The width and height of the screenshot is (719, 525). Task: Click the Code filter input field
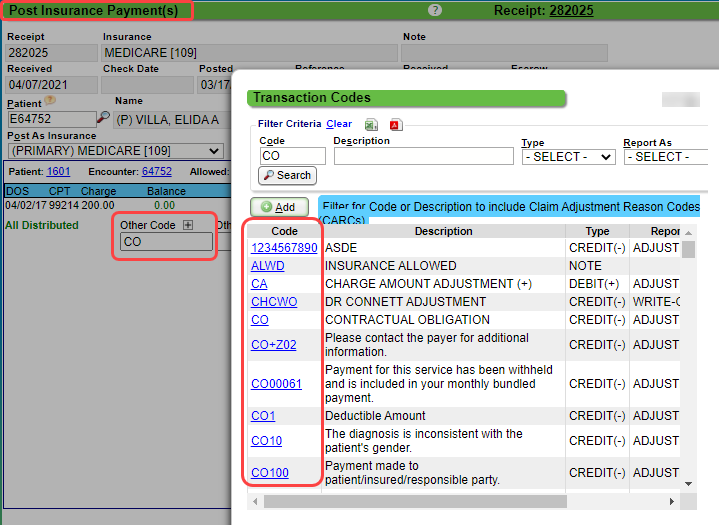(292, 157)
